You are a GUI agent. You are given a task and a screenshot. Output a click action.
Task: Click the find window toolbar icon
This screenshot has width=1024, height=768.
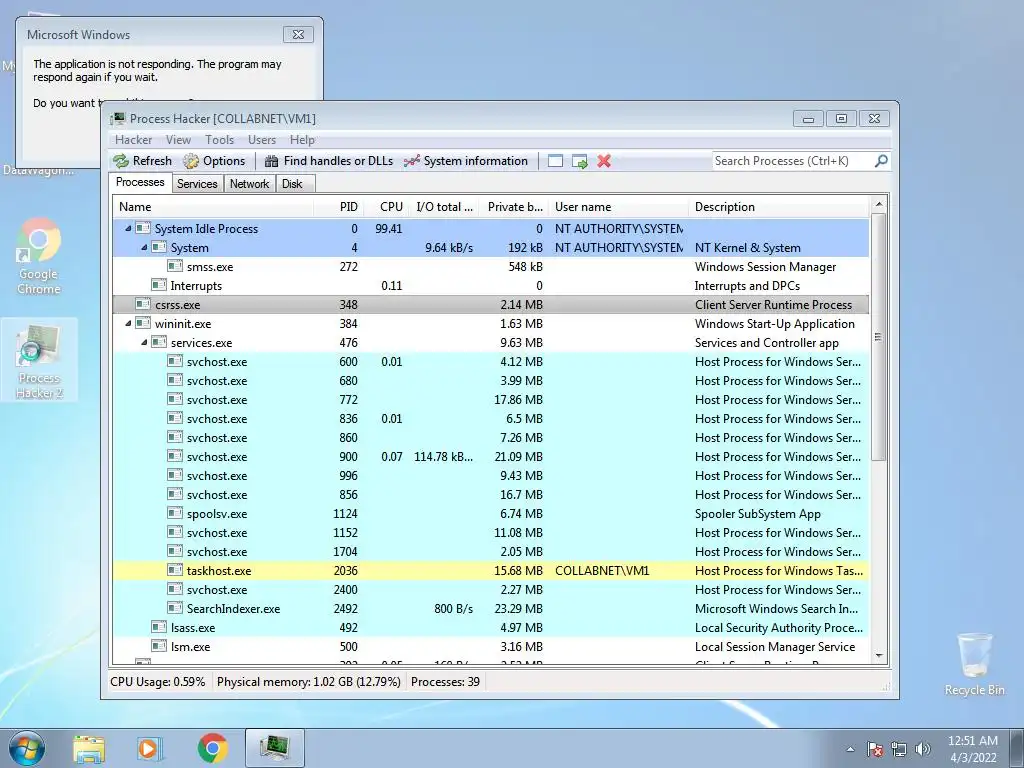[x=555, y=161]
